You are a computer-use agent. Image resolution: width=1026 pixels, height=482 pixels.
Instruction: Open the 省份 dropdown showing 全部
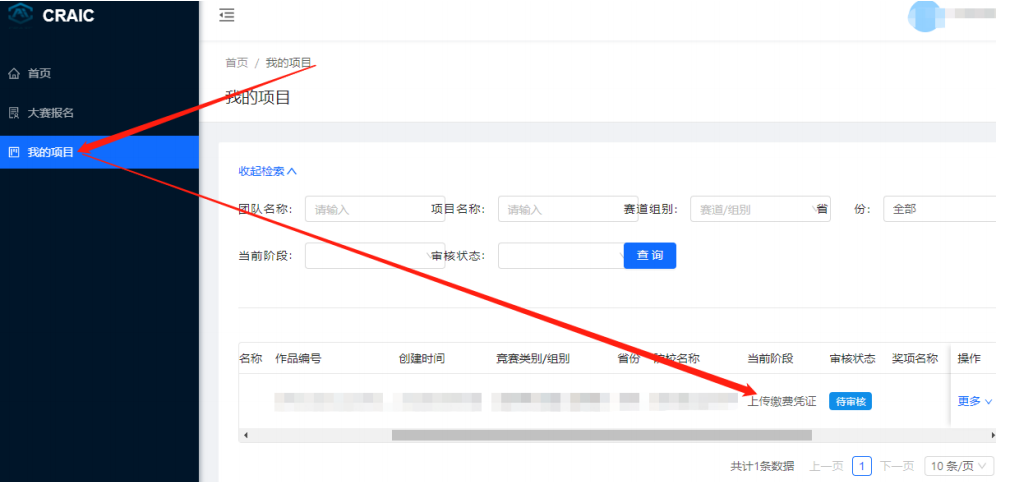[938, 209]
